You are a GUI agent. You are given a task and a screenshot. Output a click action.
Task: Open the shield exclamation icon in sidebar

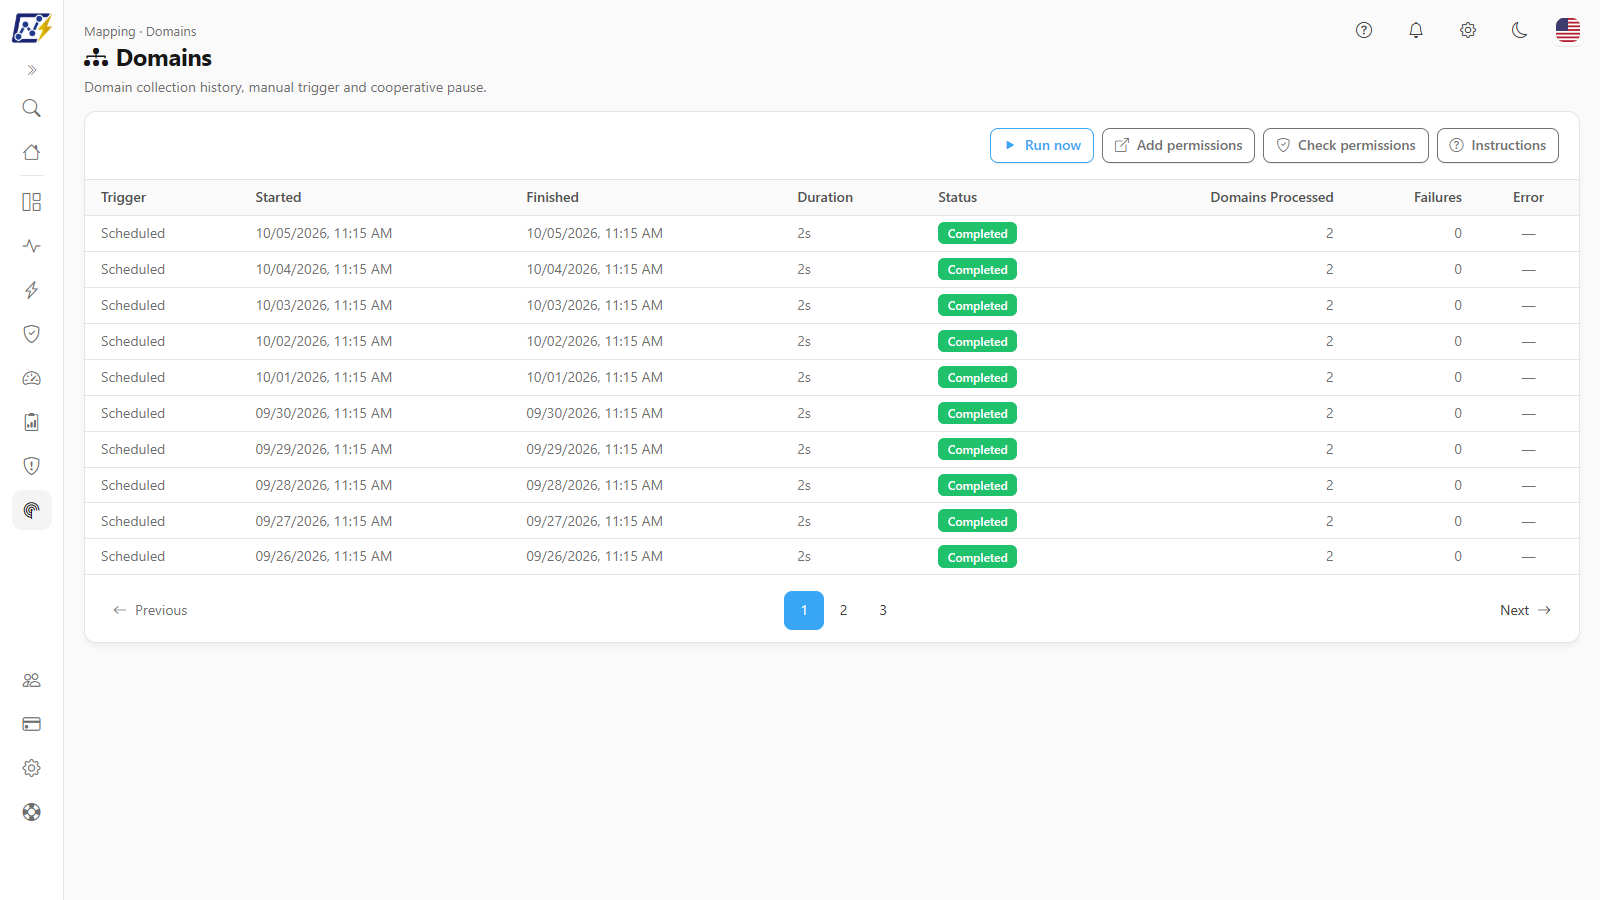(x=32, y=466)
